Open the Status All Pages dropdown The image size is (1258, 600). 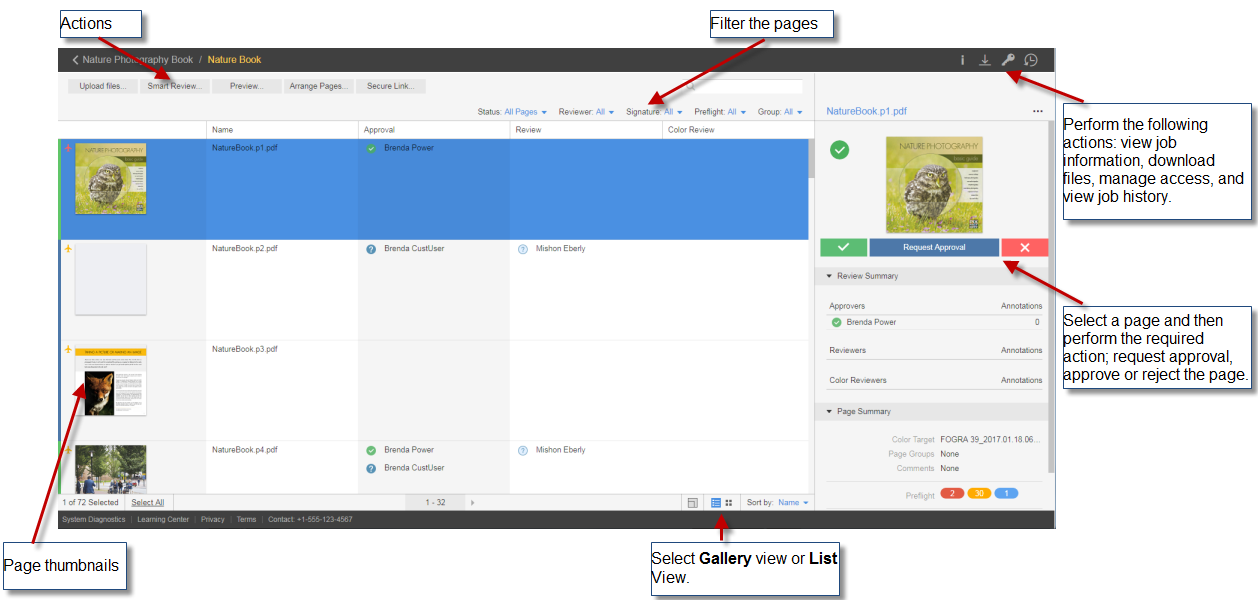click(525, 112)
